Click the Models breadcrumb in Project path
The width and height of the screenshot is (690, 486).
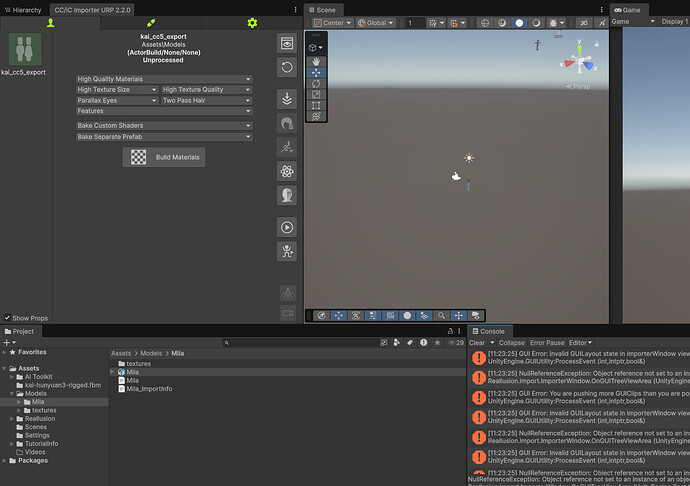tap(151, 353)
